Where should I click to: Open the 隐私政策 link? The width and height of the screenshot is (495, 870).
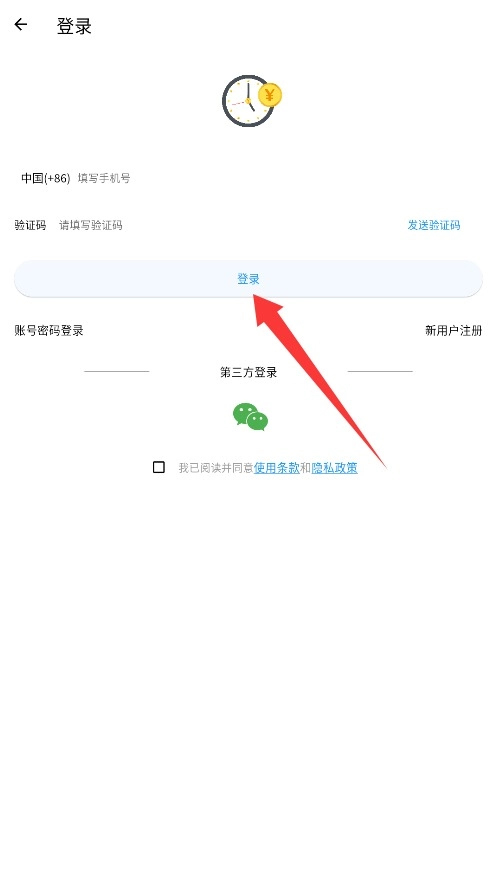(x=335, y=468)
